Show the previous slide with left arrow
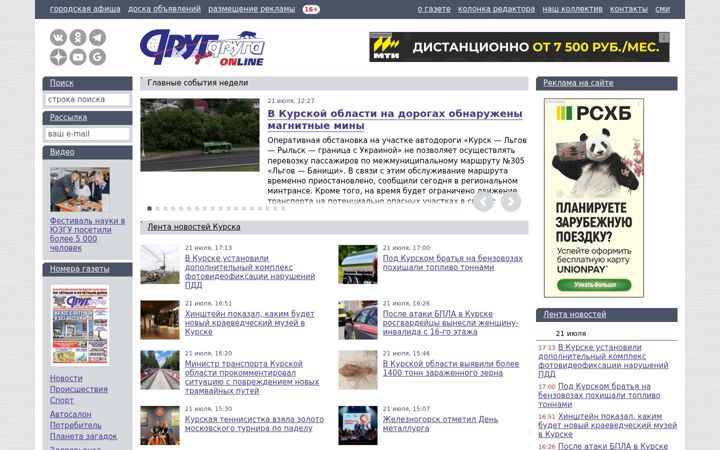The height and width of the screenshot is (450, 720). tap(483, 201)
